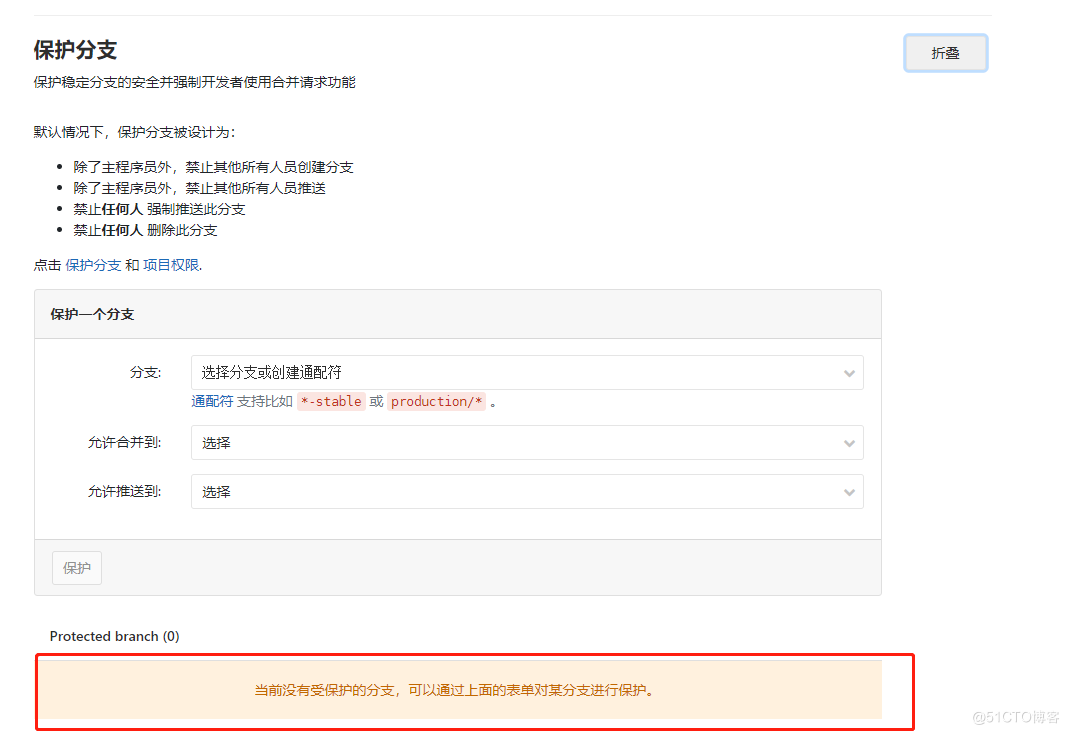Open the 保护分支 documentation link
The width and height of the screenshot is (1069, 734).
click(93, 265)
